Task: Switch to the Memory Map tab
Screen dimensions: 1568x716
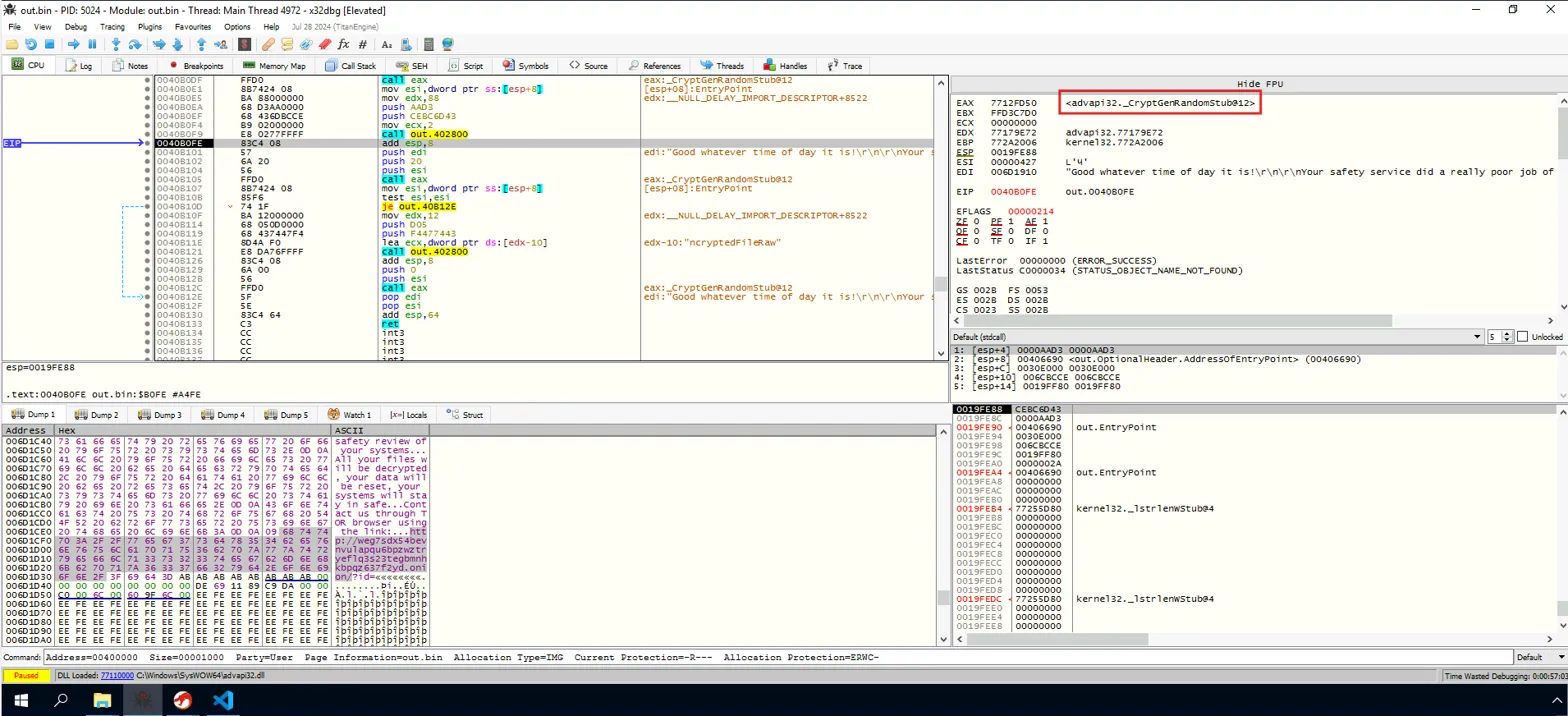Action: pos(276,66)
